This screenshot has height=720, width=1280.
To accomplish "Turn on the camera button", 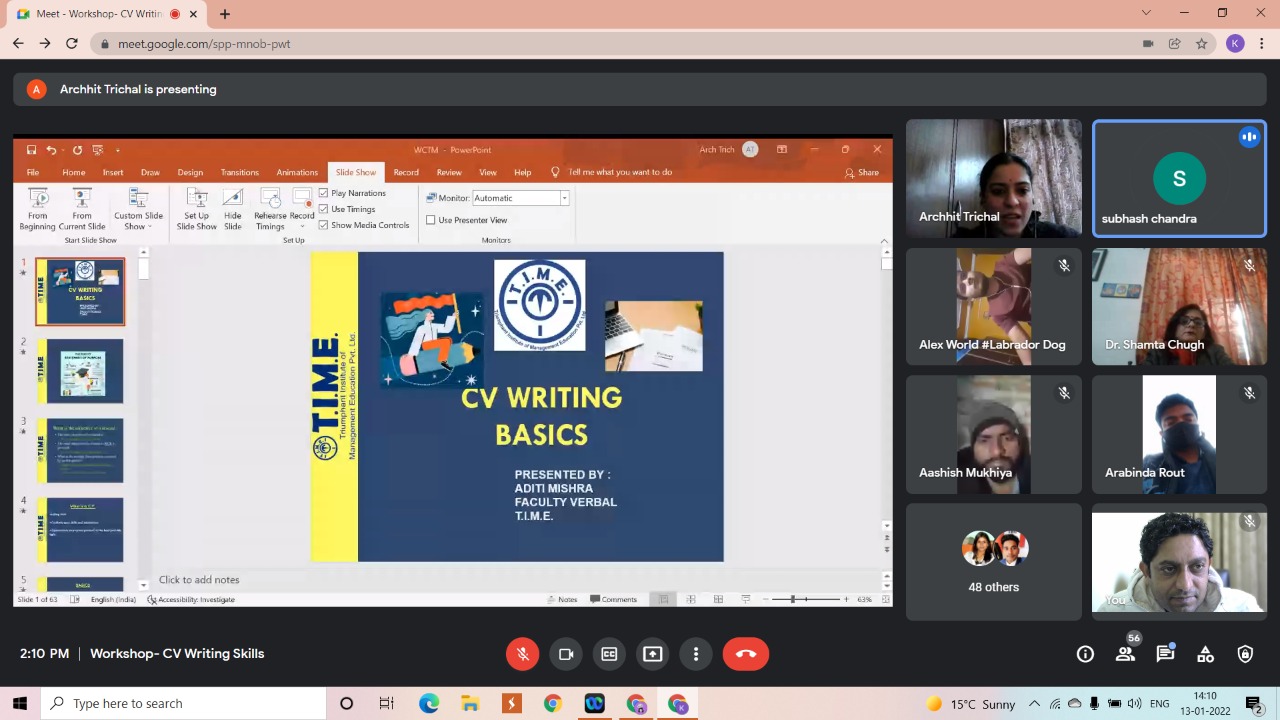I will [x=566, y=654].
